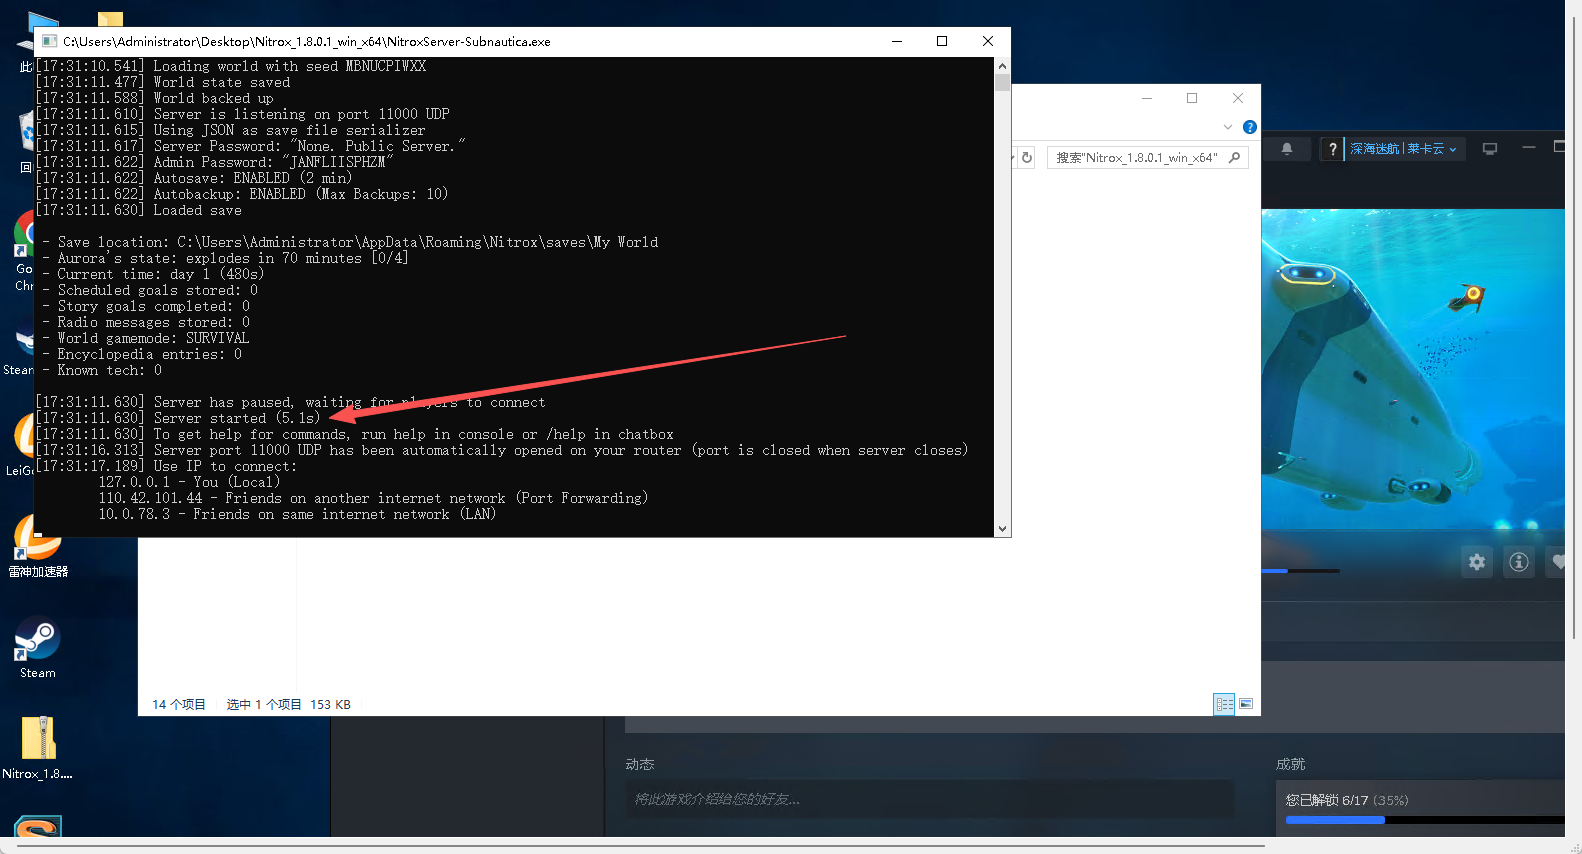Open the 深海迷航 account dropdown
The height and width of the screenshot is (854, 1582).
(1403, 149)
